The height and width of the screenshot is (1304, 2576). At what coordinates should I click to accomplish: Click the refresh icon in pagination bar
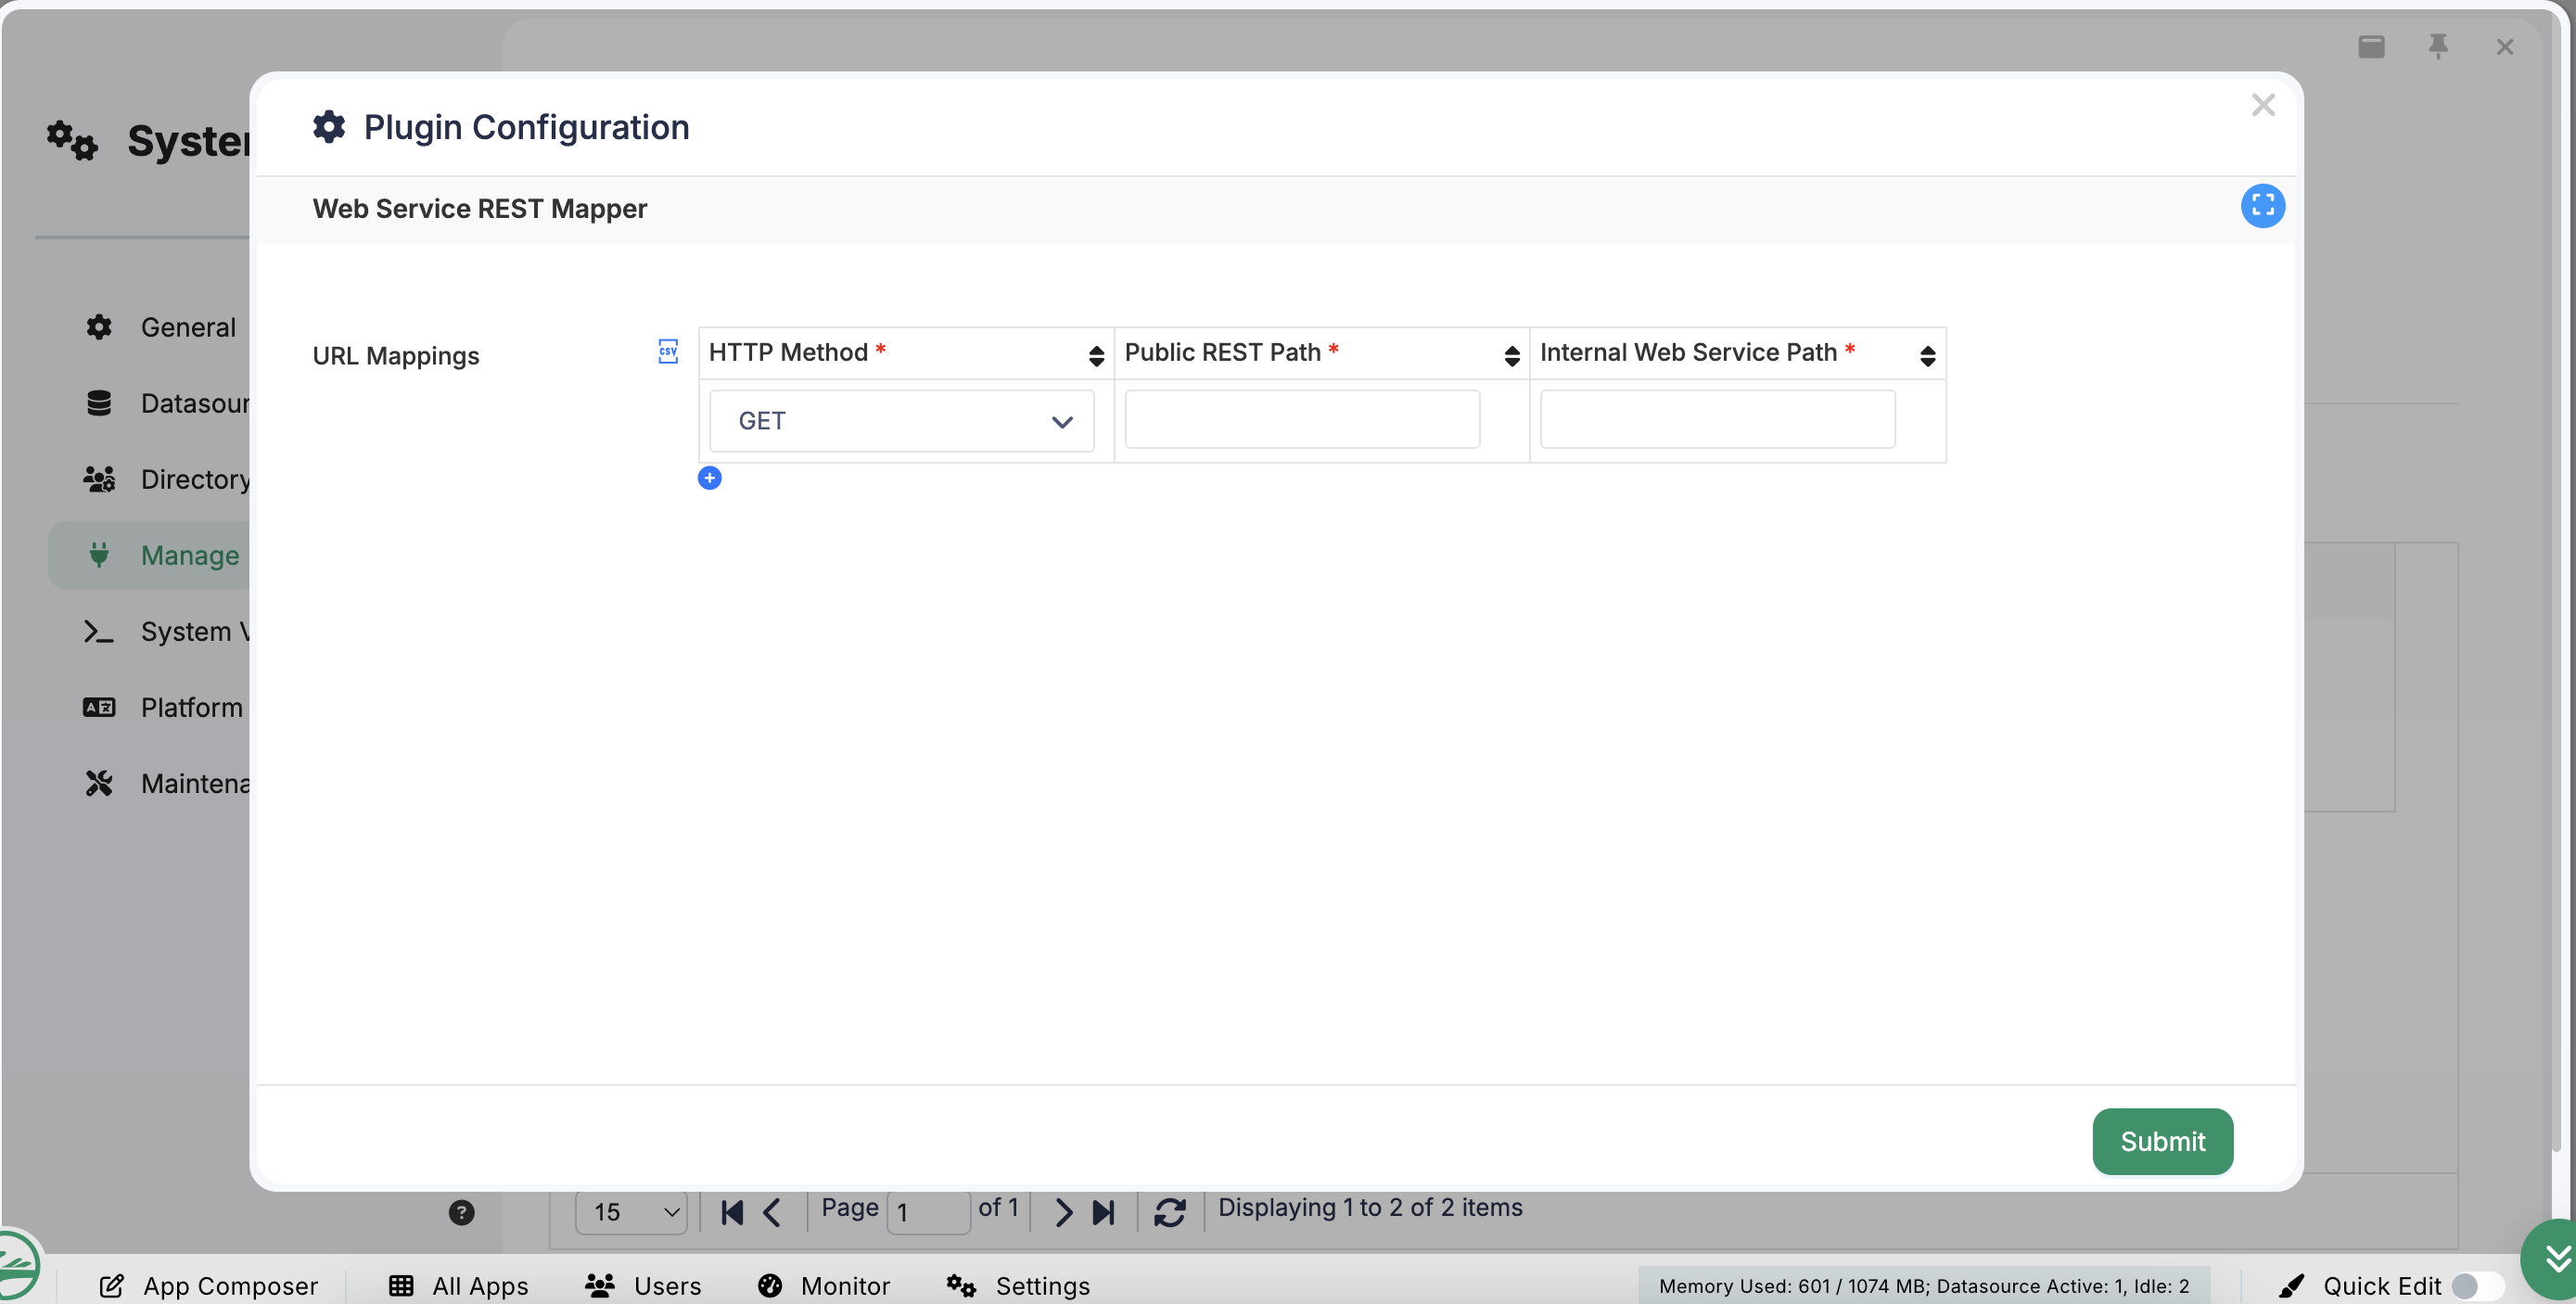coord(1169,1212)
